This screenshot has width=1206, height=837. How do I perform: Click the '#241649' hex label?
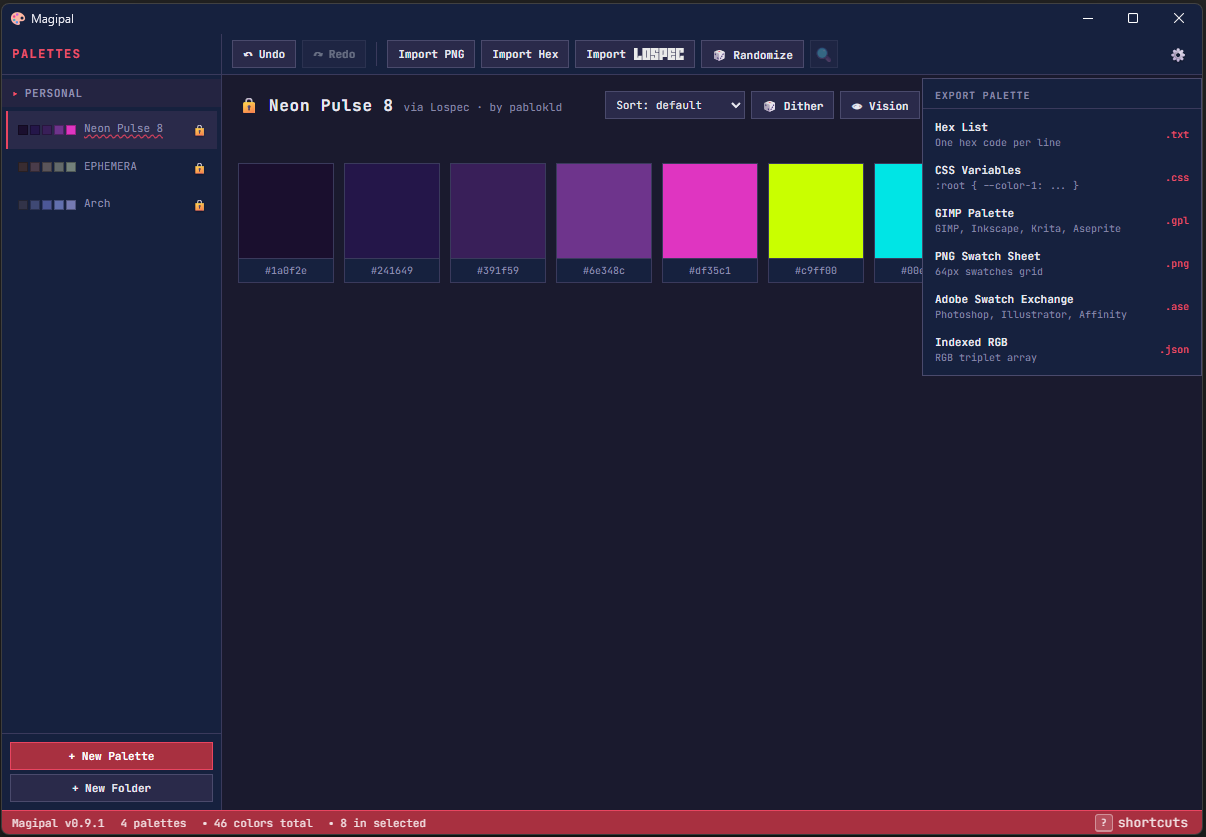pos(392,271)
